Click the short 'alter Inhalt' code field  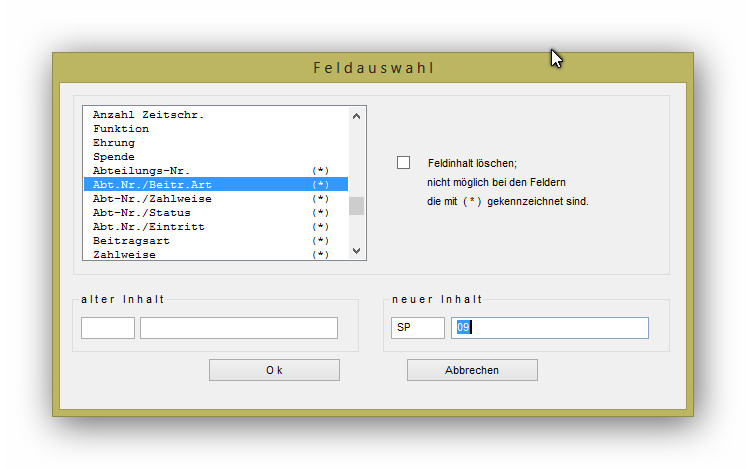tap(108, 328)
